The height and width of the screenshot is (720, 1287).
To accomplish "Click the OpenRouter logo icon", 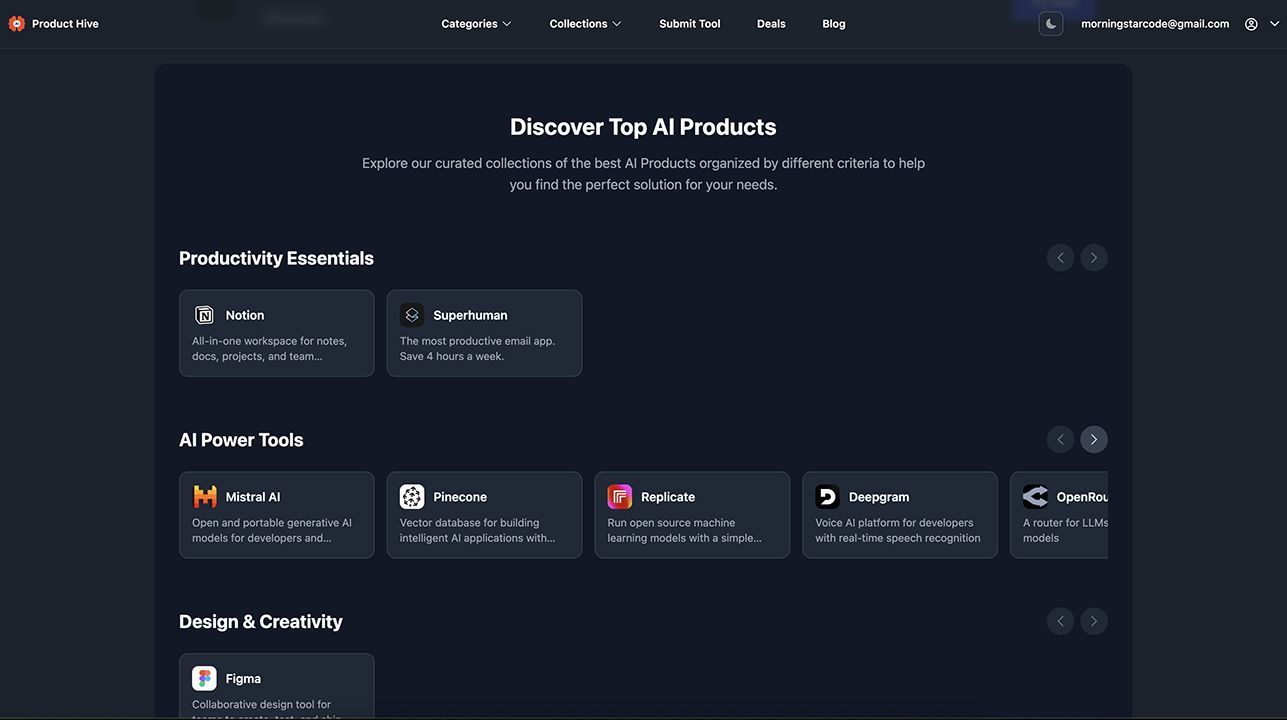I will [1035, 497].
